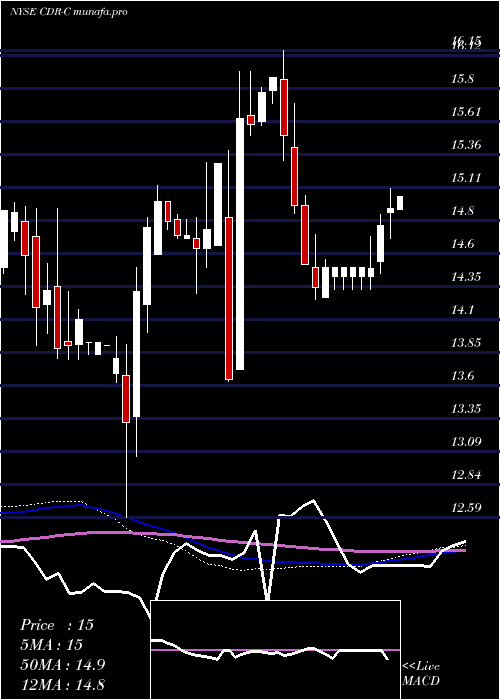500x700 pixels.
Task: Click the 14.8 price axis label
Action: coord(462,211)
